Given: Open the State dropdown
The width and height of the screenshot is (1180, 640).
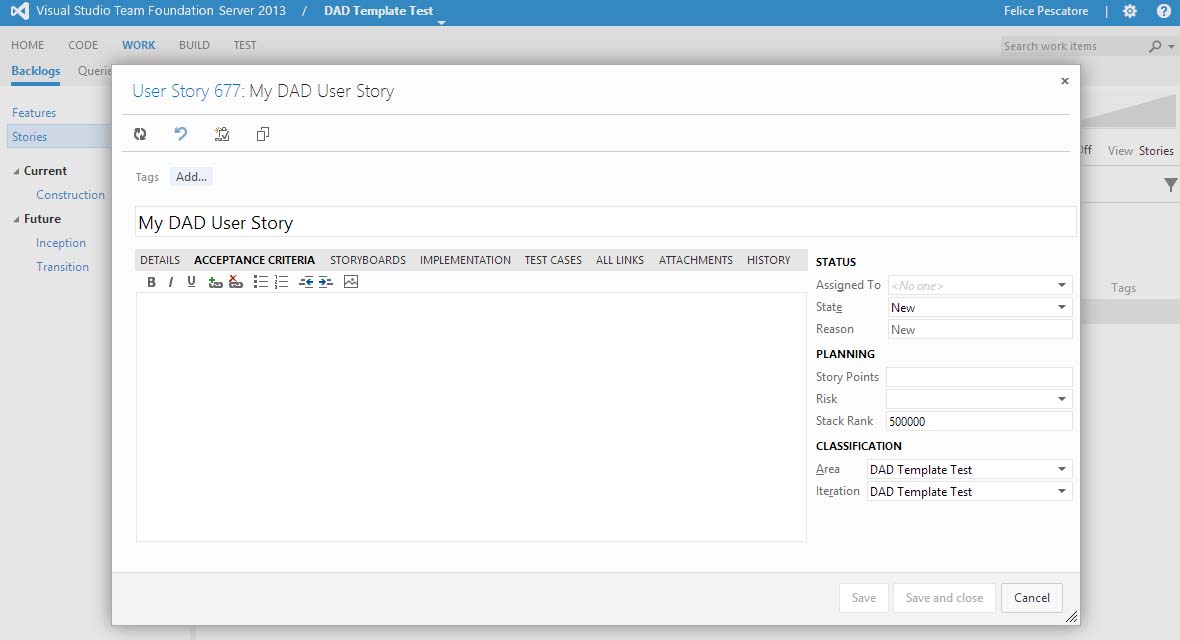Looking at the screenshot, I should point(1062,307).
